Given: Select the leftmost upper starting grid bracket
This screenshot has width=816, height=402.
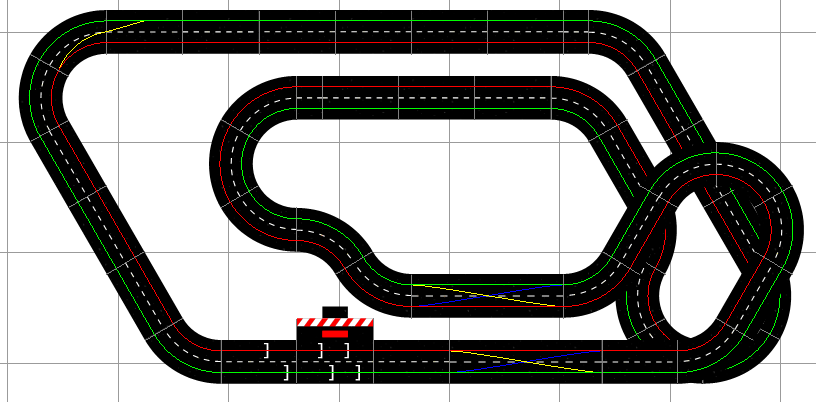Looking at the screenshot, I should [267, 350].
